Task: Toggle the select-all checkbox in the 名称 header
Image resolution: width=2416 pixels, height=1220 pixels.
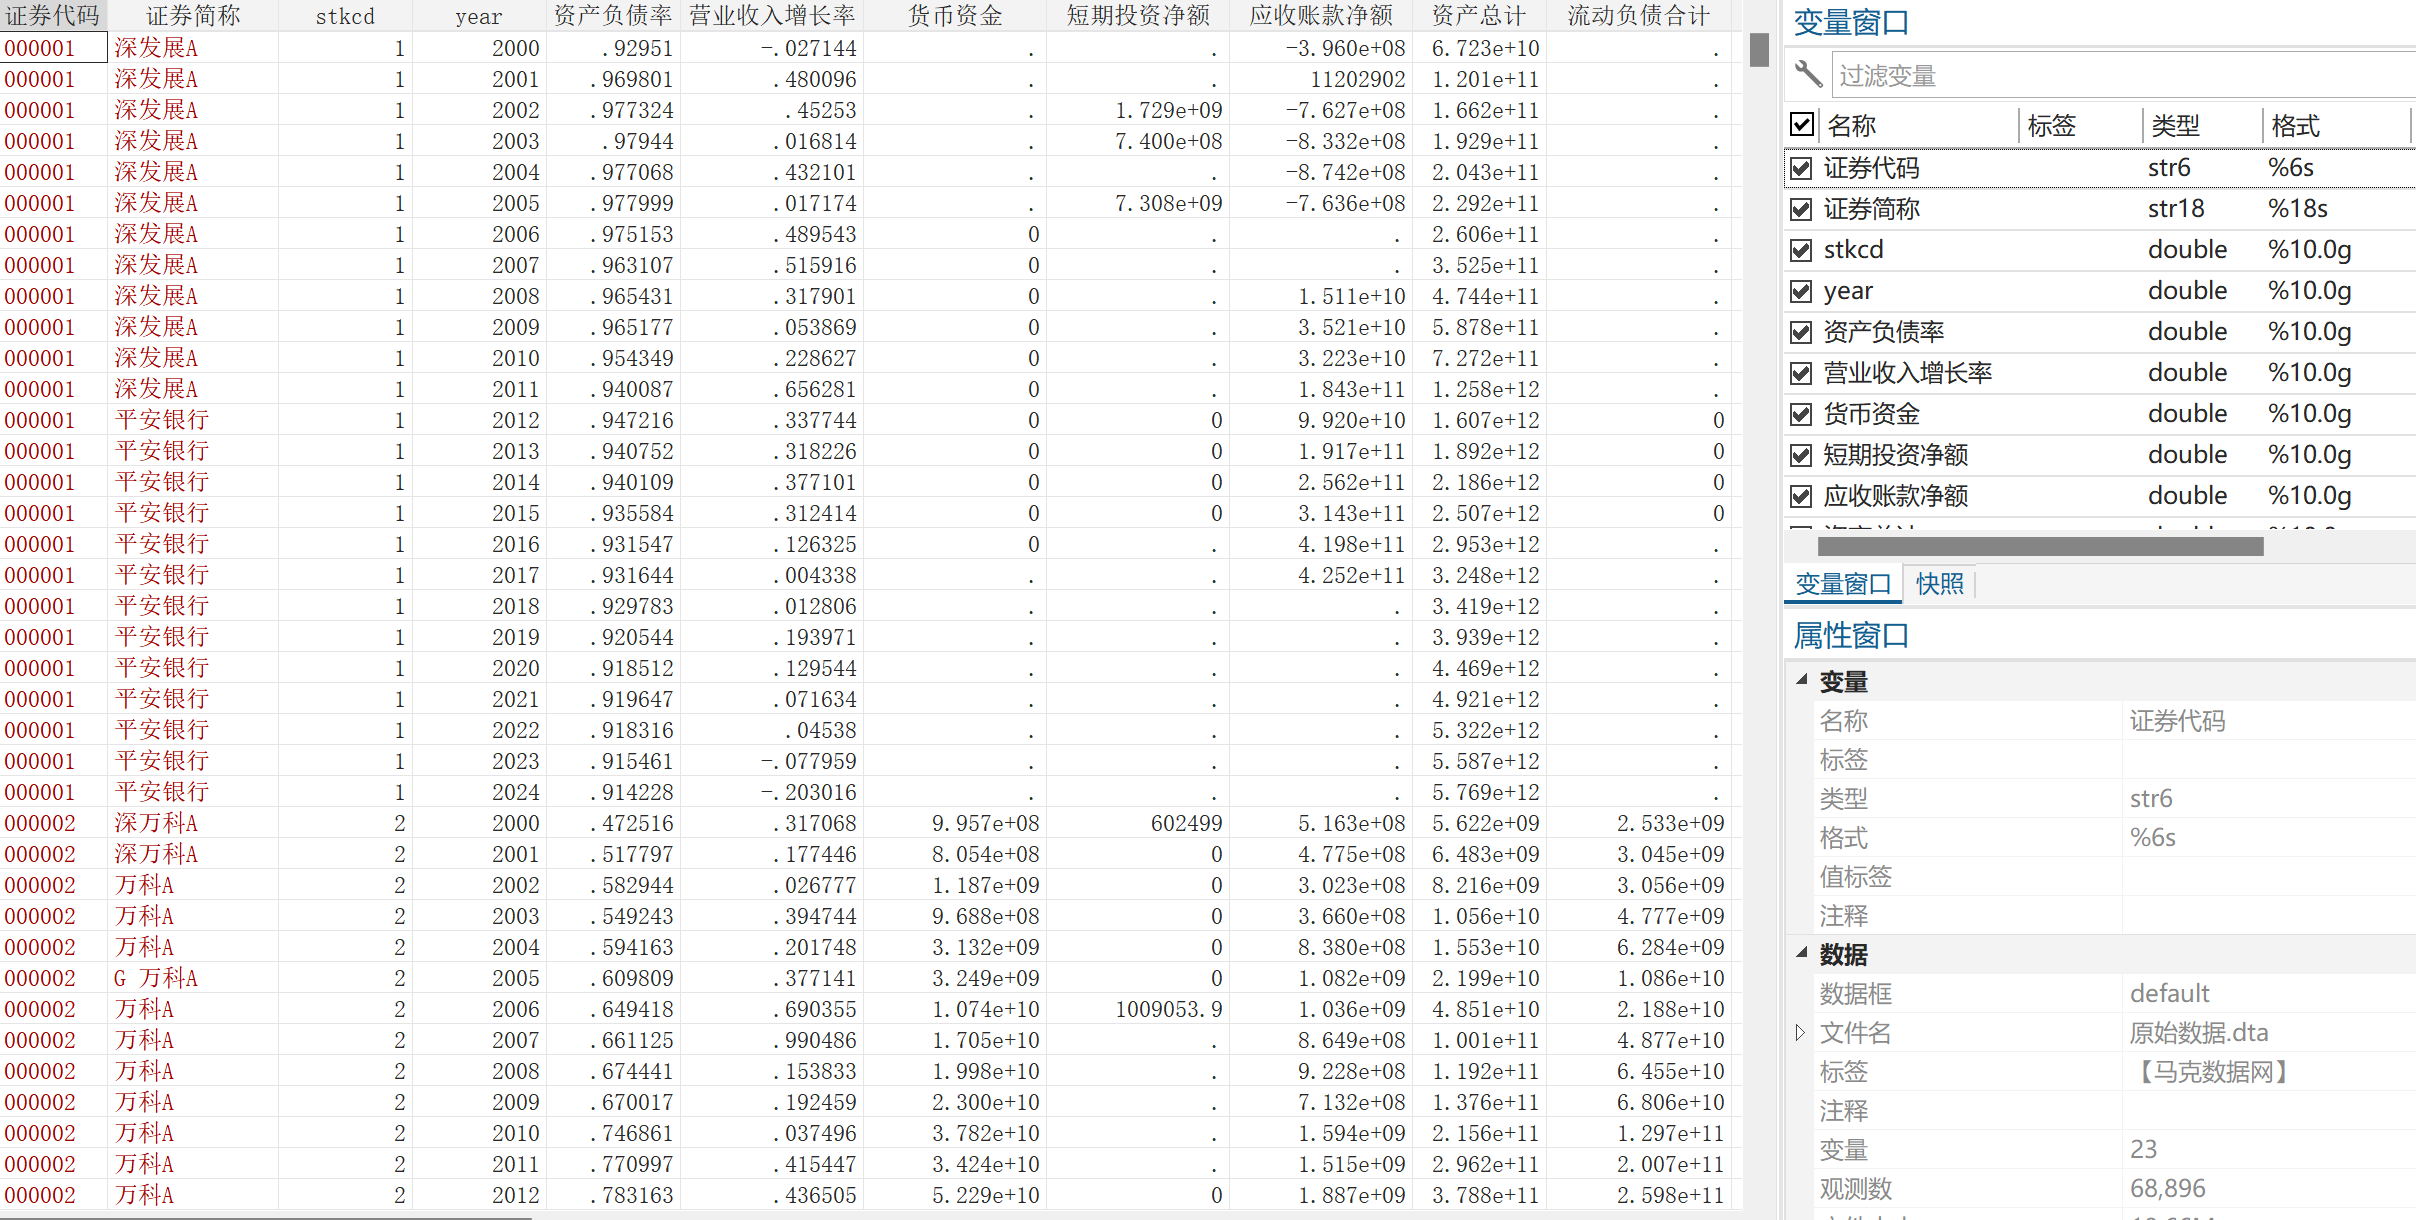Action: point(1802,124)
